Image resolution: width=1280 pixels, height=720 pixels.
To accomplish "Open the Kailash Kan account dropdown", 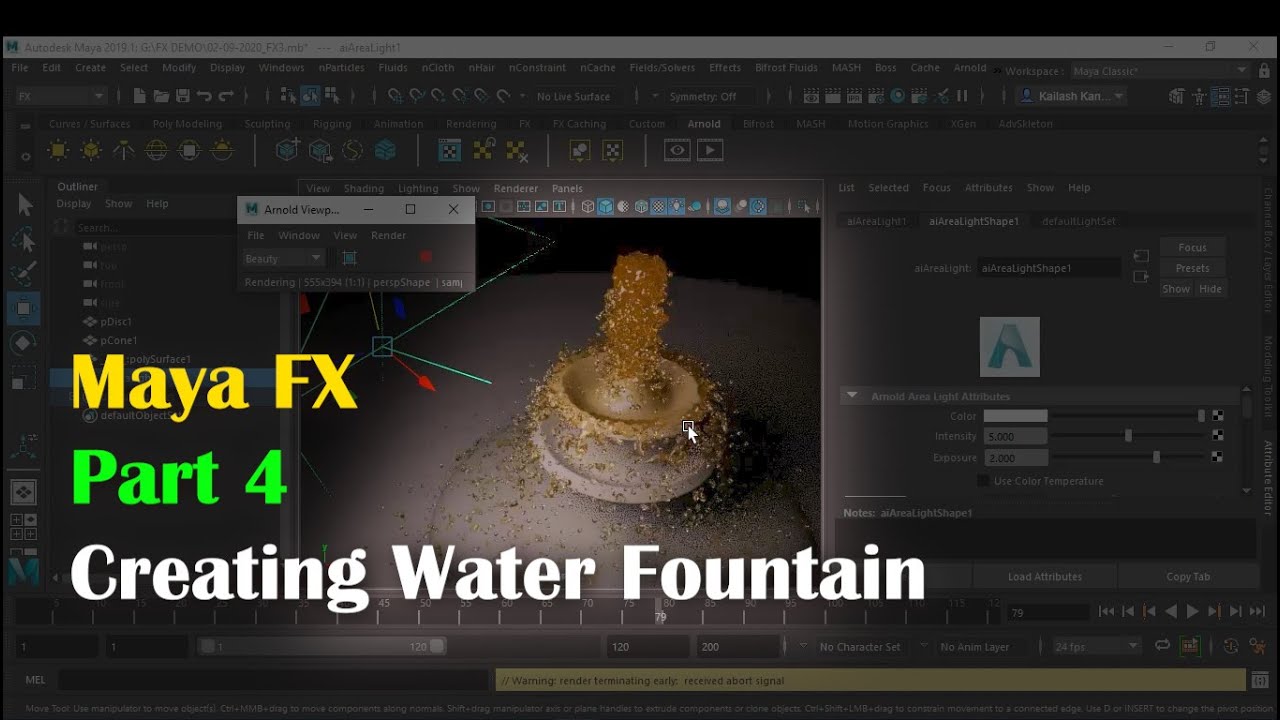I will (x=1071, y=96).
